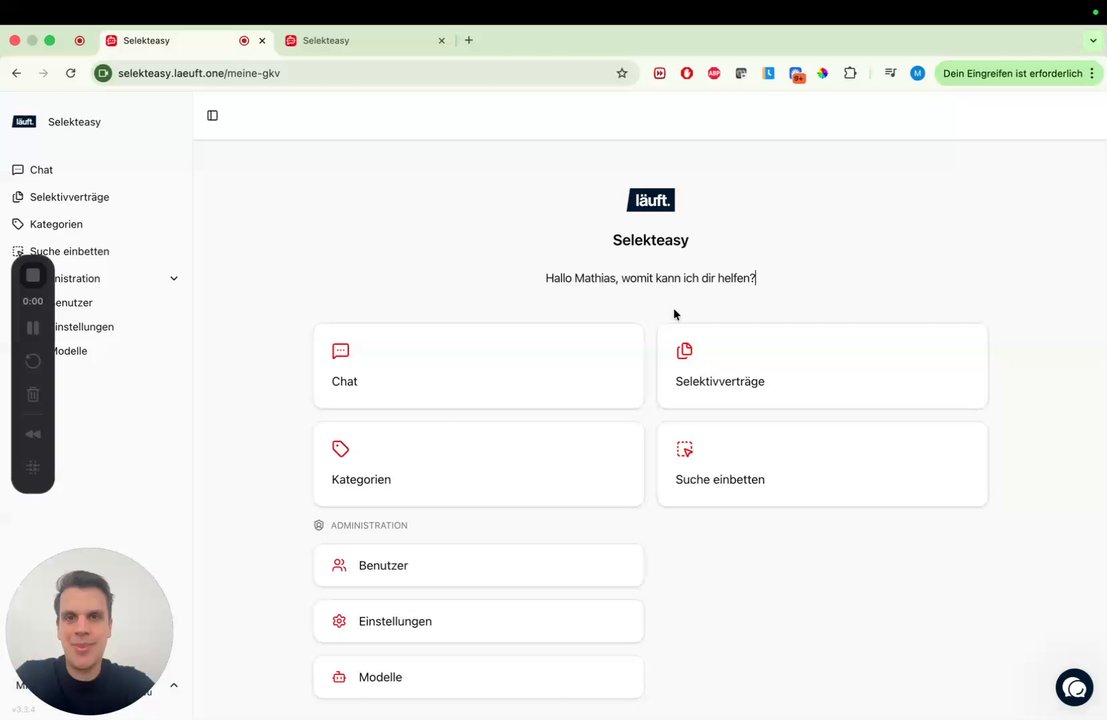This screenshot has height=720, width=1107.
Task: Open Einstellungen administration row
Action: [479, 621]
